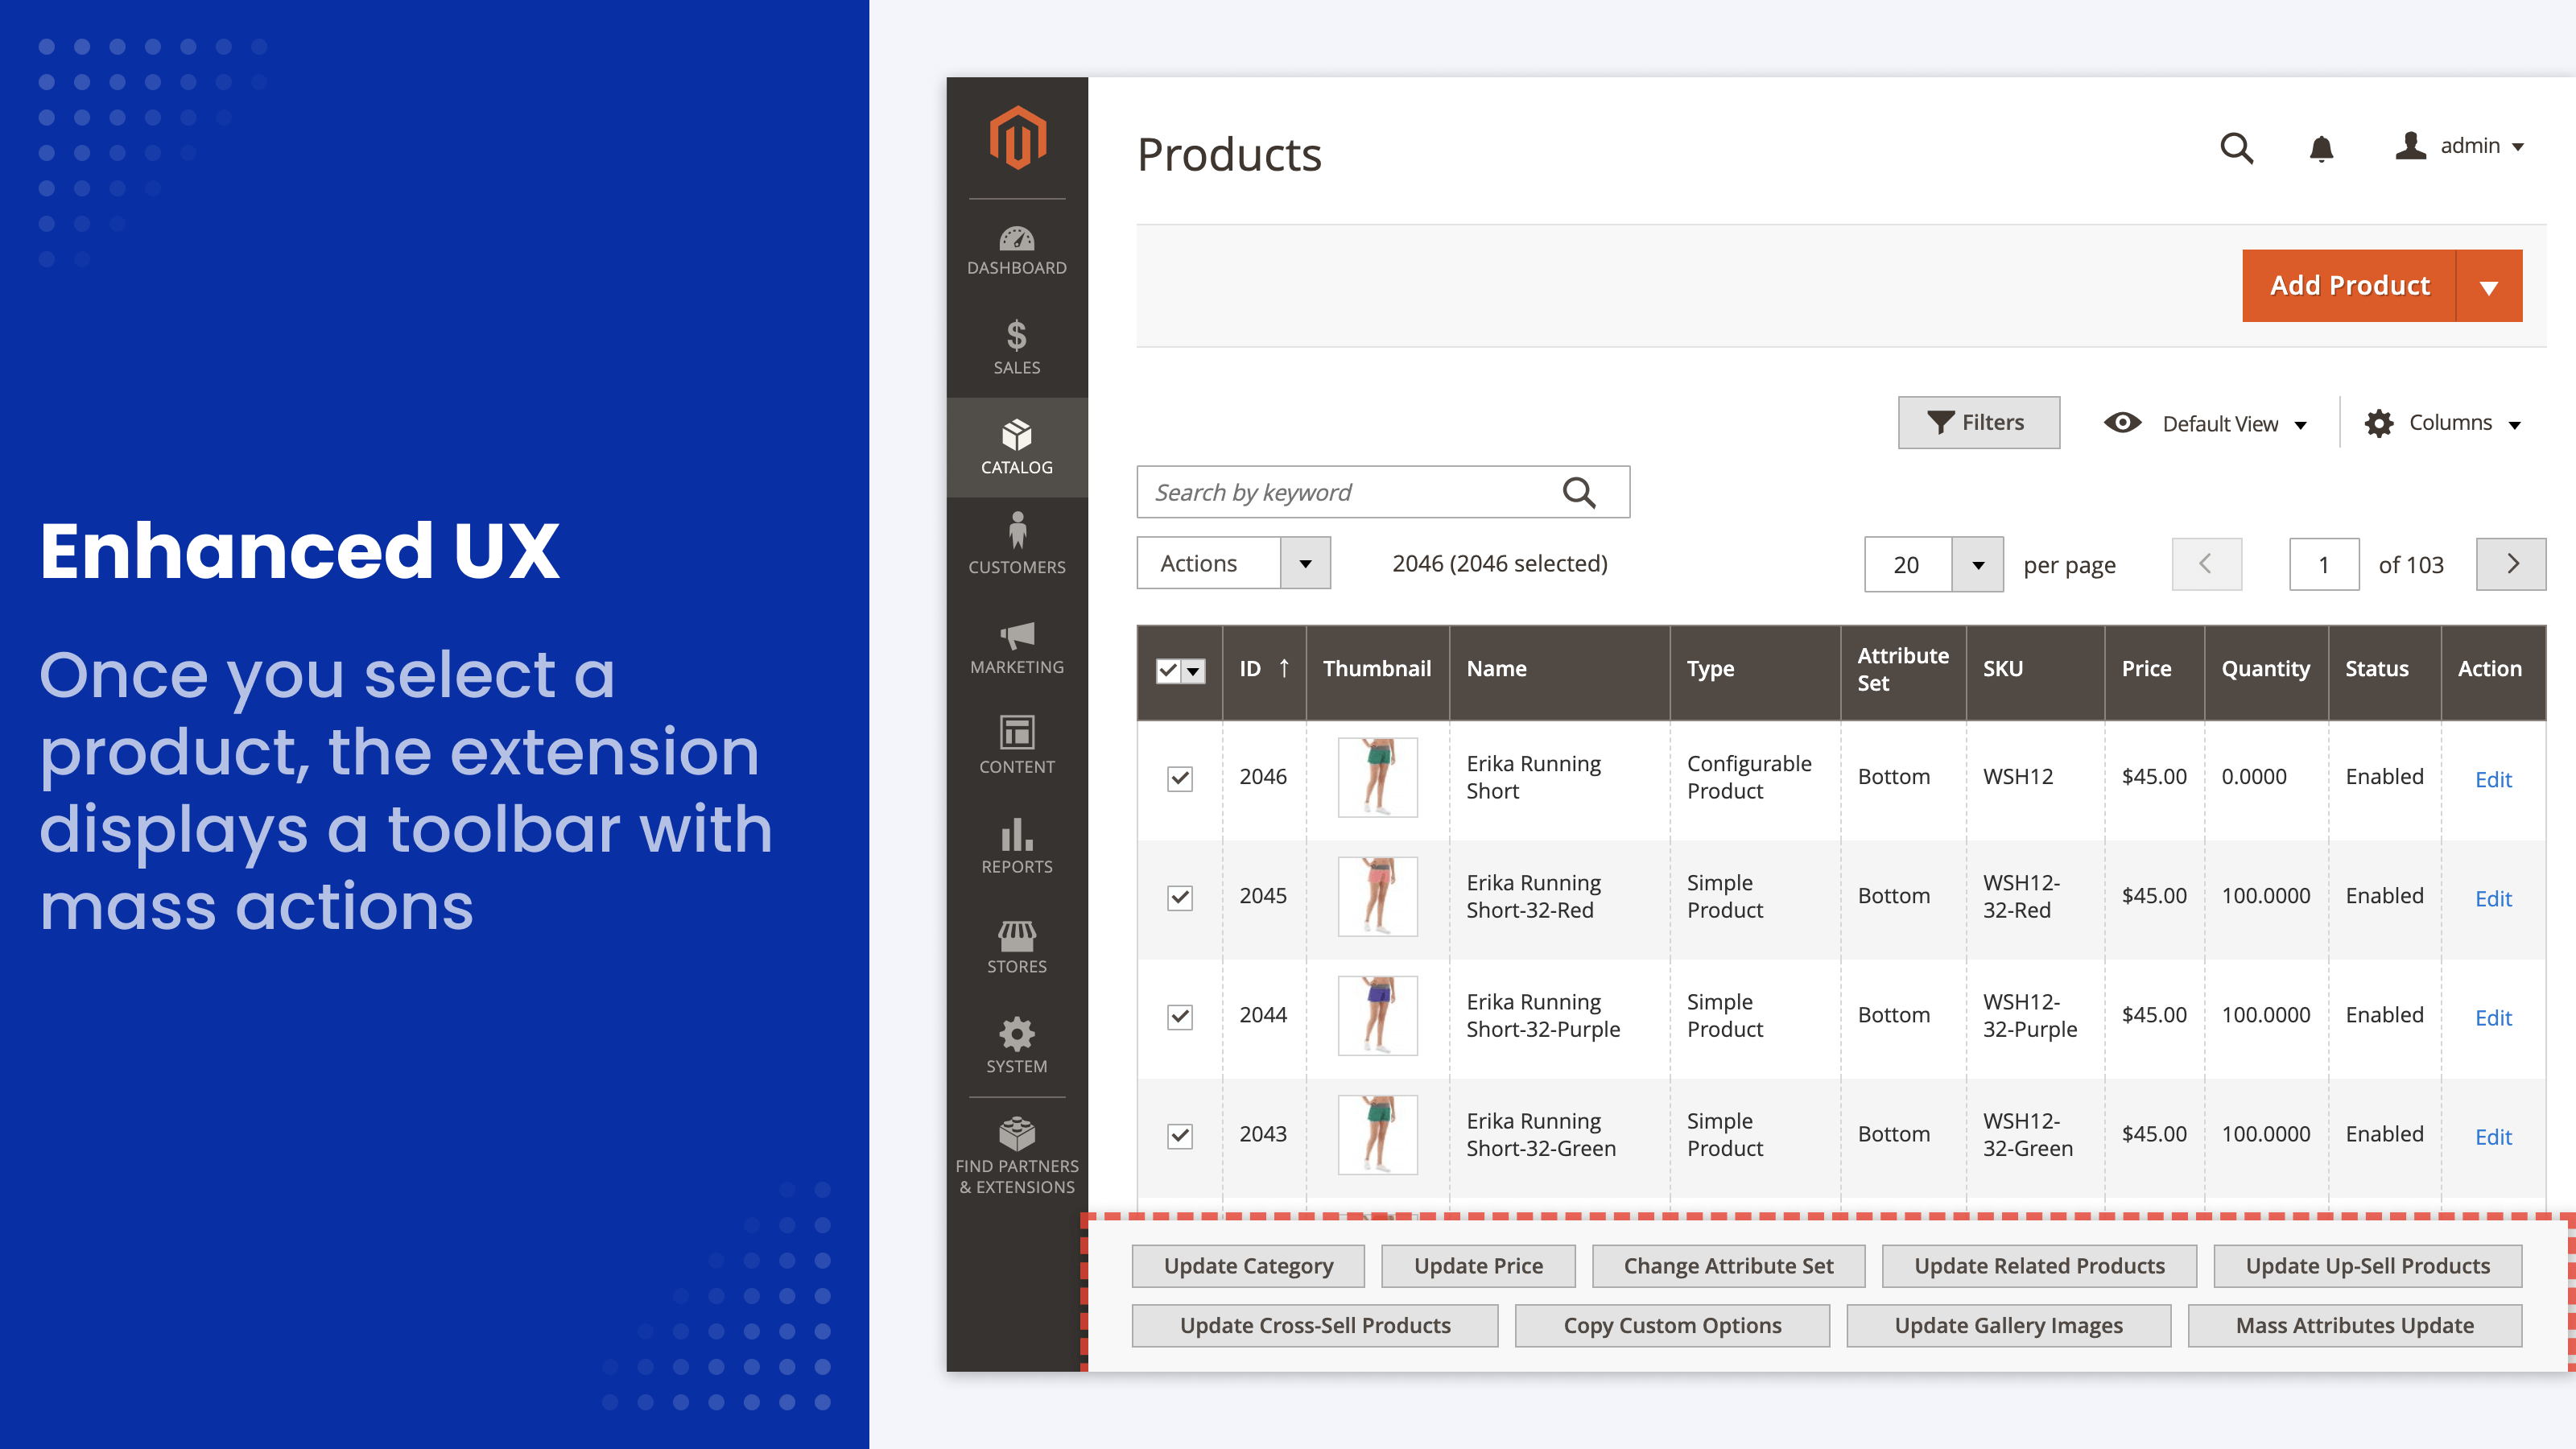This screenshot has width=2576, height=1449.
Task: Click the thumbnail of Erika Running Short-32-Purple
Action: coord(1377,1016)
